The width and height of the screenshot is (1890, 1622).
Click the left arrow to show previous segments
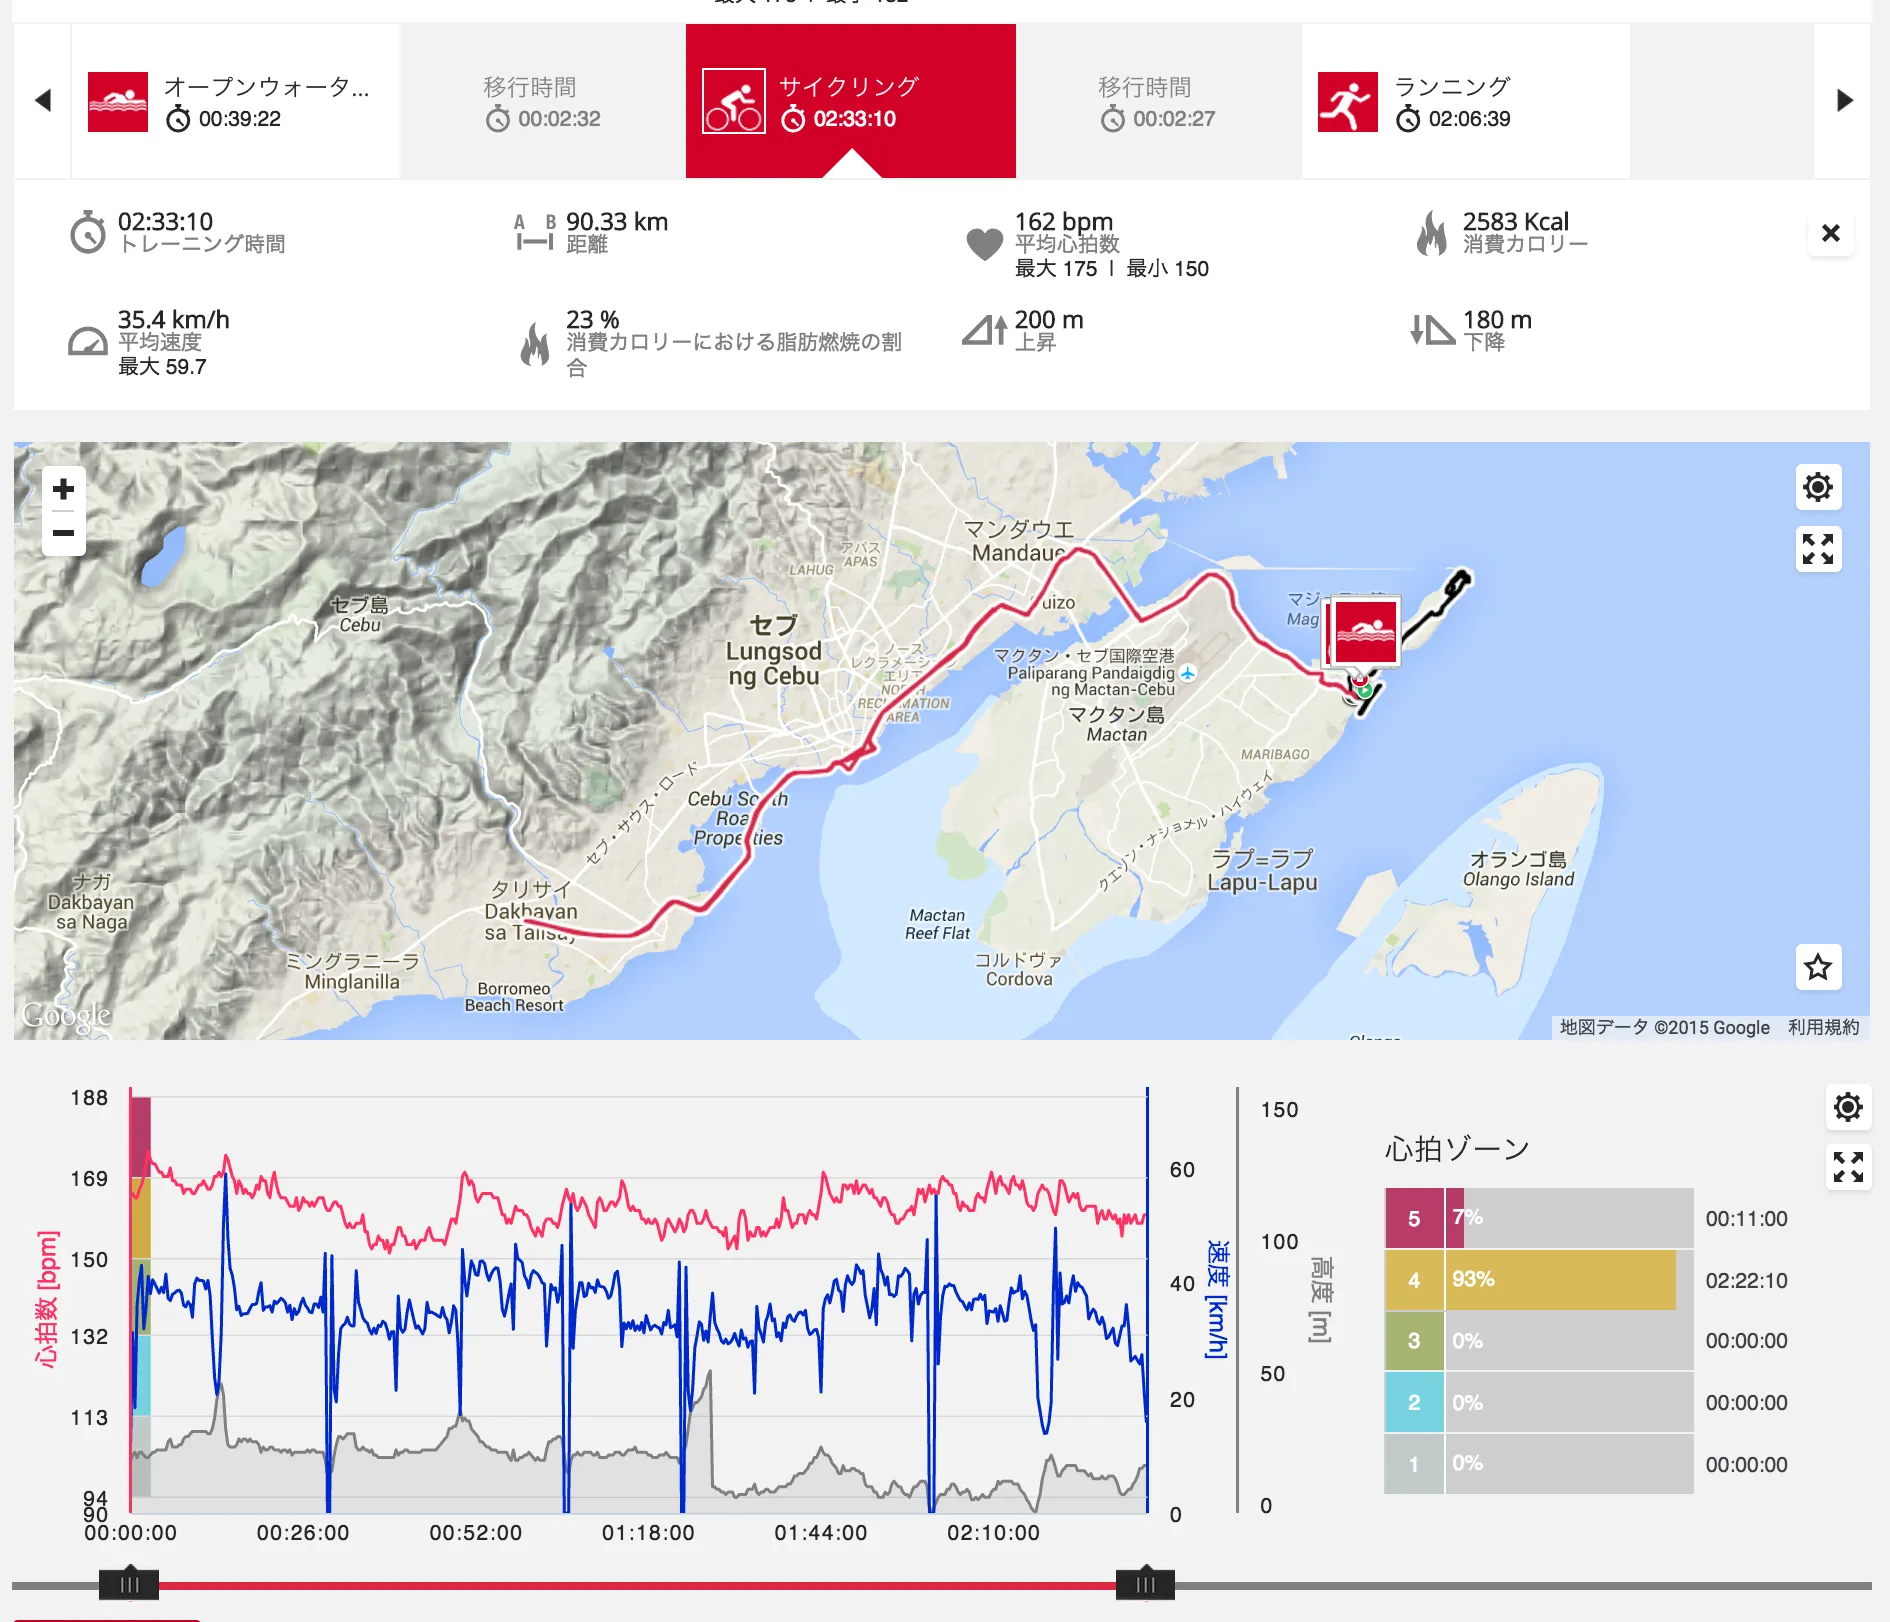(x=42, y=100)
